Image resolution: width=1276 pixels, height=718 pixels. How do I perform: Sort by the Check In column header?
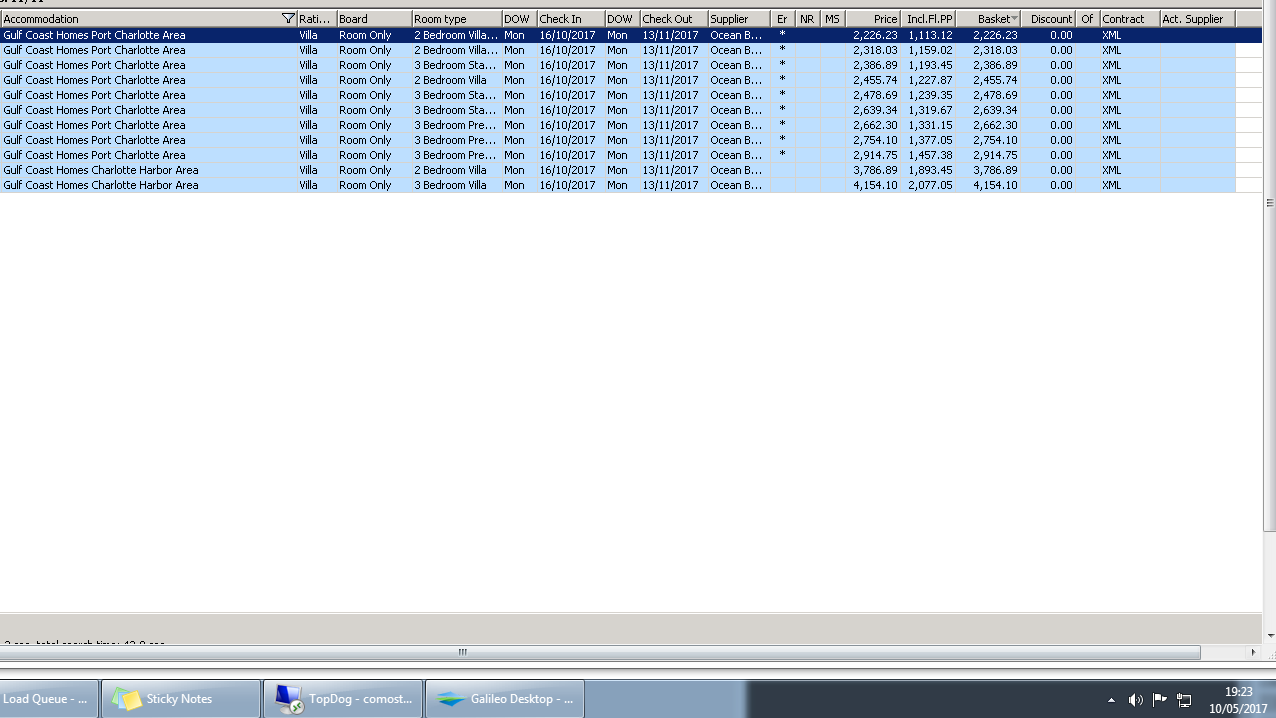click(x=570, y=19)
